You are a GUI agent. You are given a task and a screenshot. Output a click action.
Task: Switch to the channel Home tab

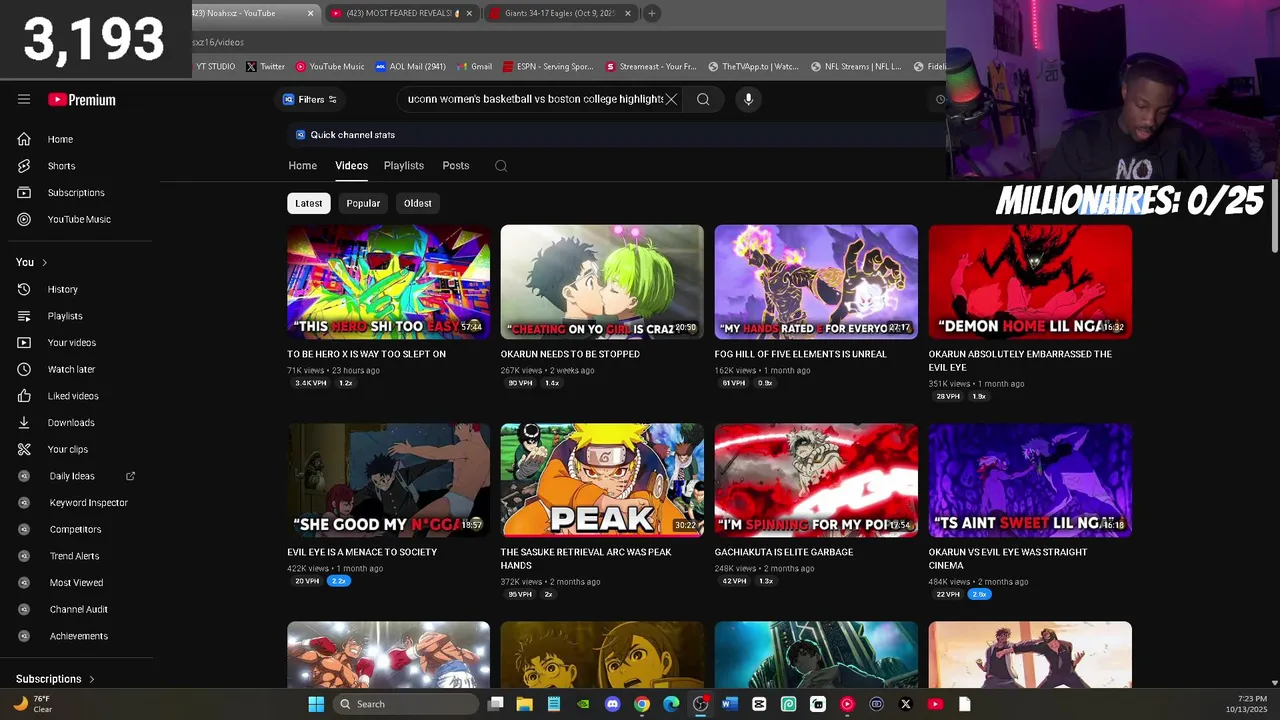tap(302, 166)
